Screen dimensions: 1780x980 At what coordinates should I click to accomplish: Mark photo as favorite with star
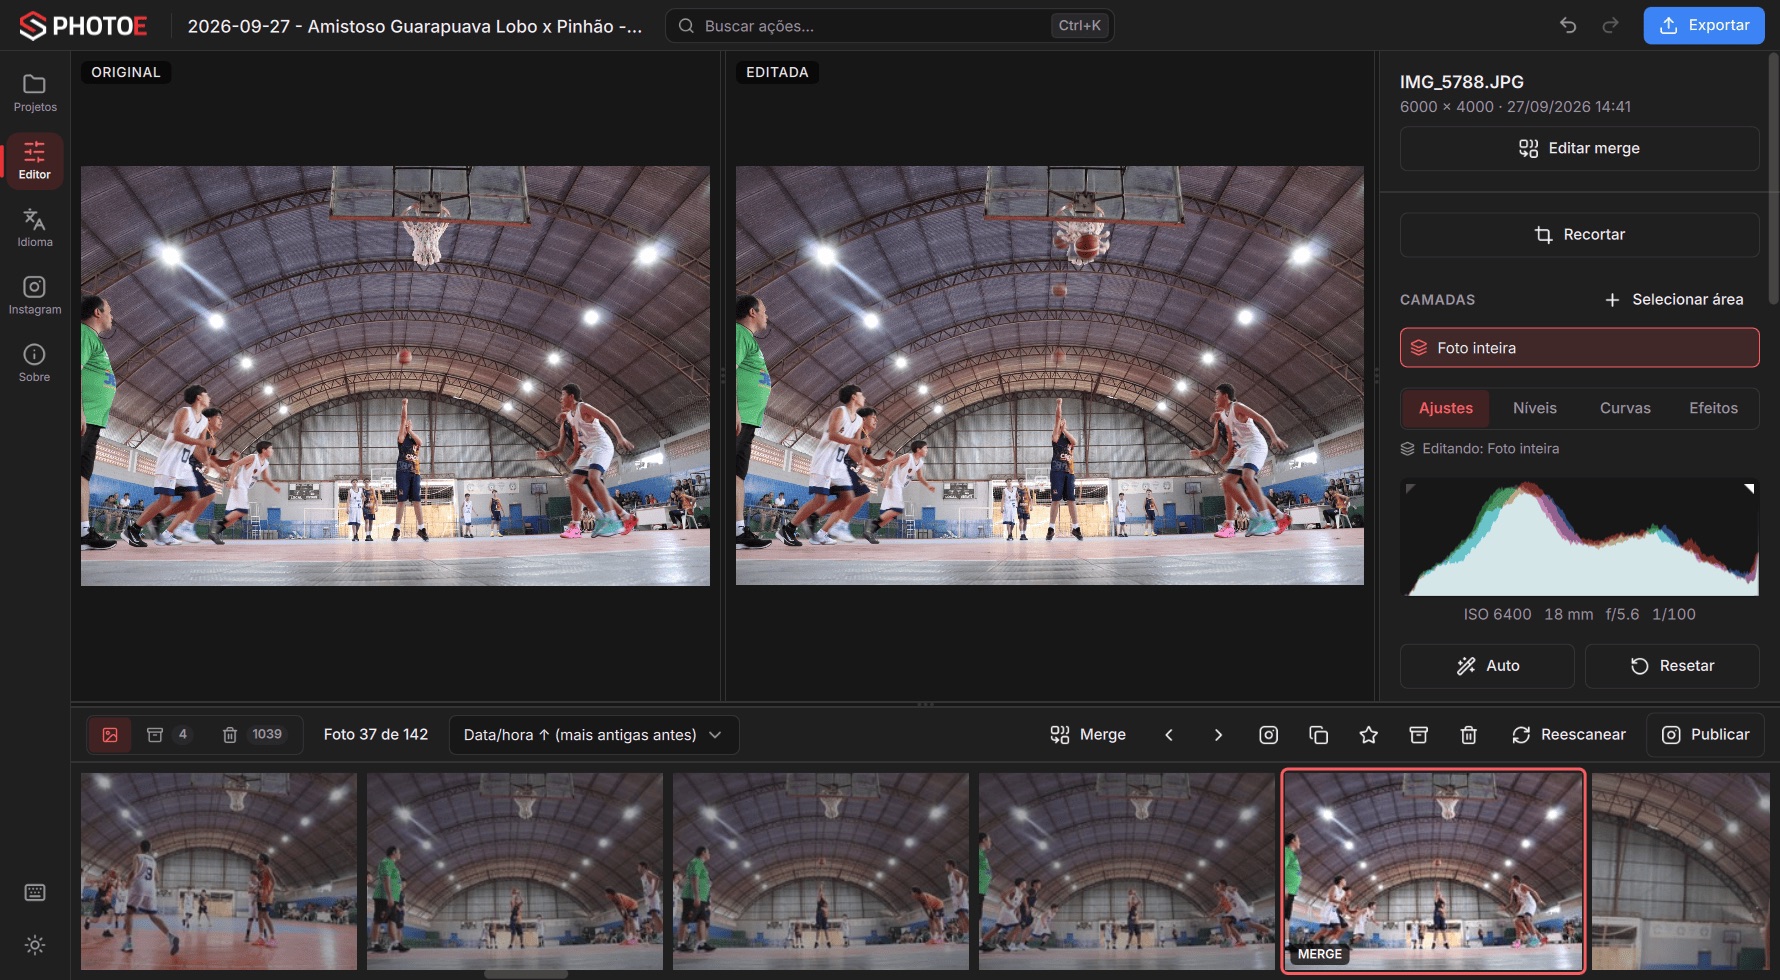pyautogui.click(x=1368, y=735)
